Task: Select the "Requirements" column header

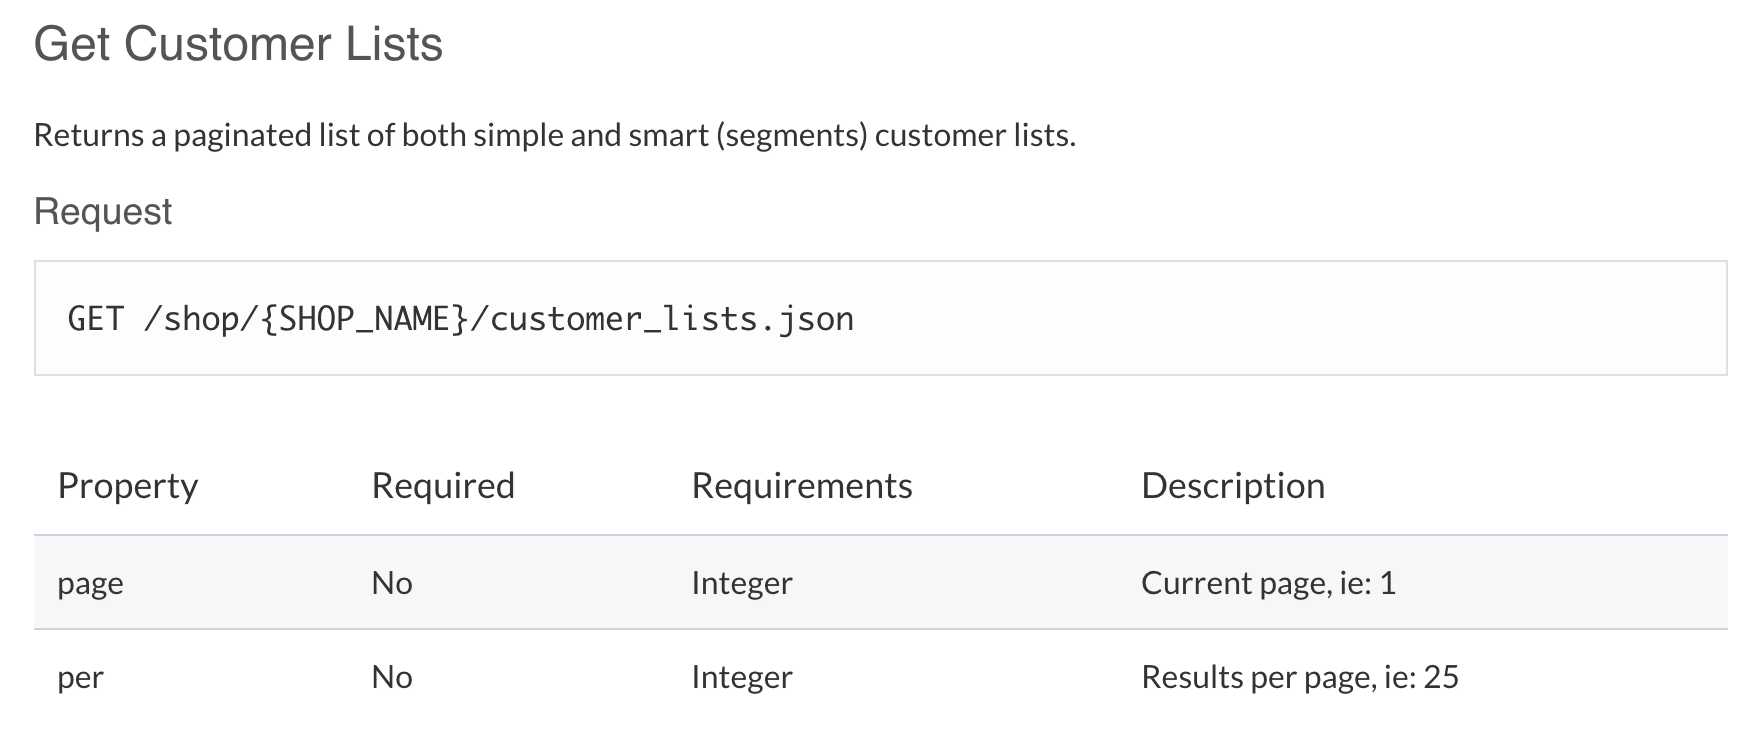Action: [x=802, y=486]
